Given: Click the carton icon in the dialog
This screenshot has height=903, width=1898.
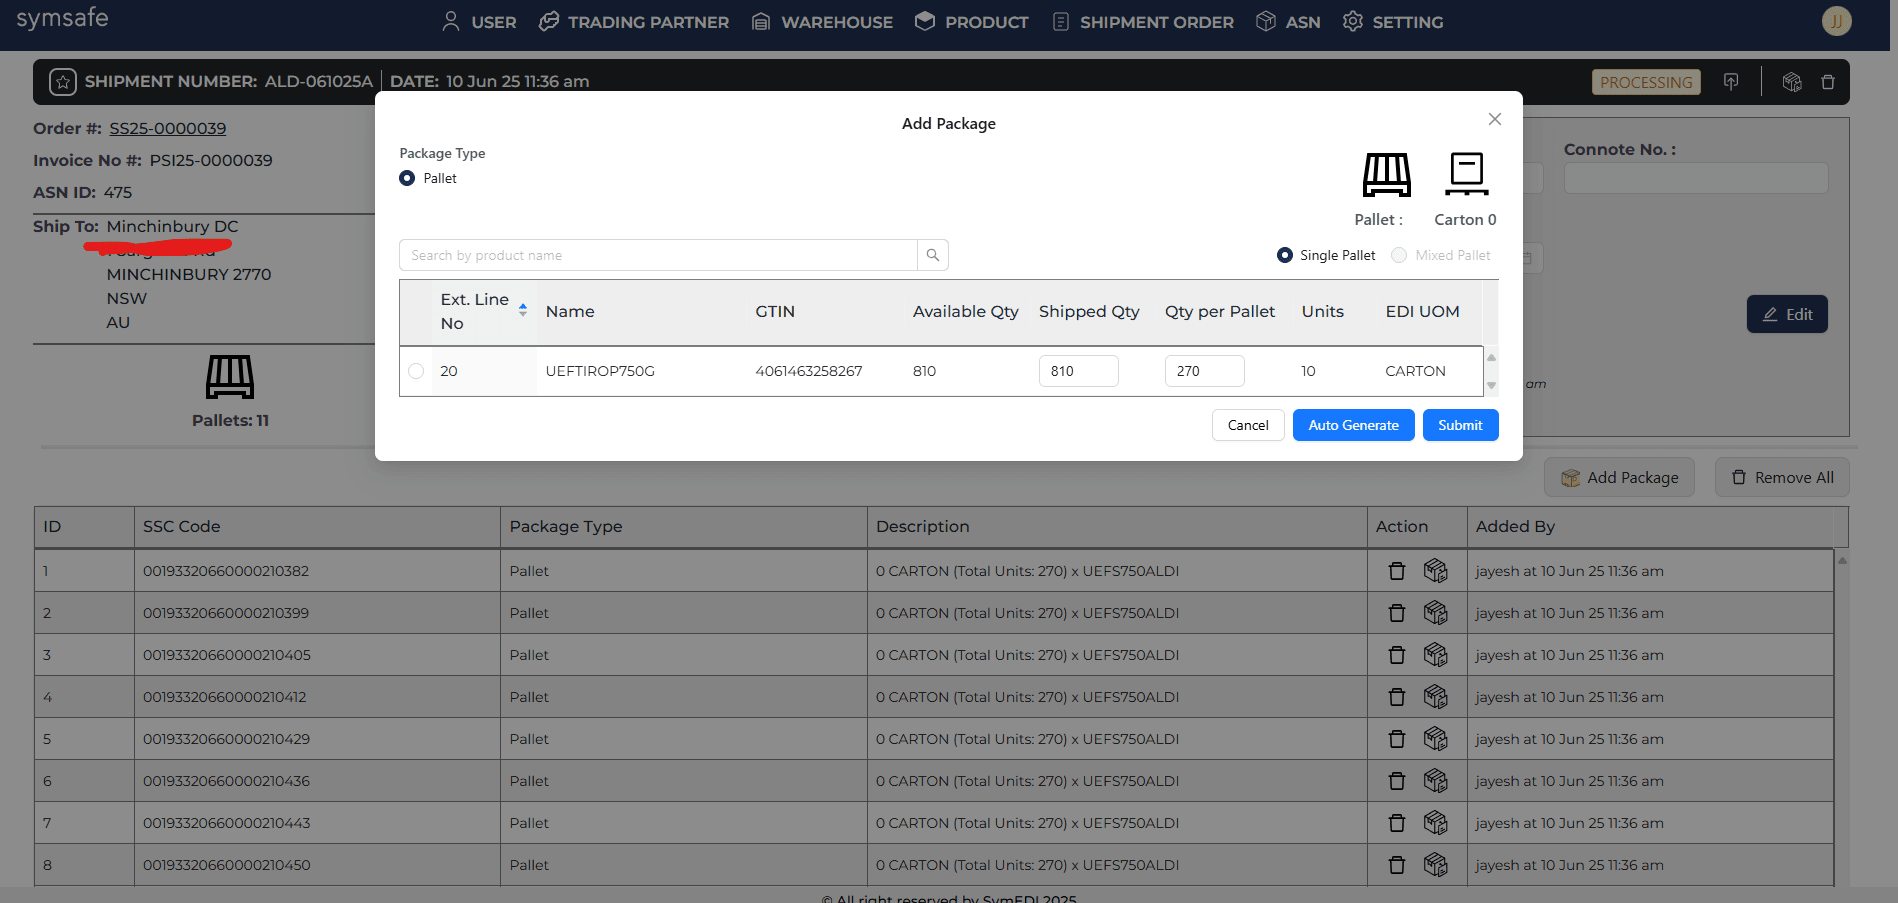Looking at the screenshot, I should (x=1466, y=174).
